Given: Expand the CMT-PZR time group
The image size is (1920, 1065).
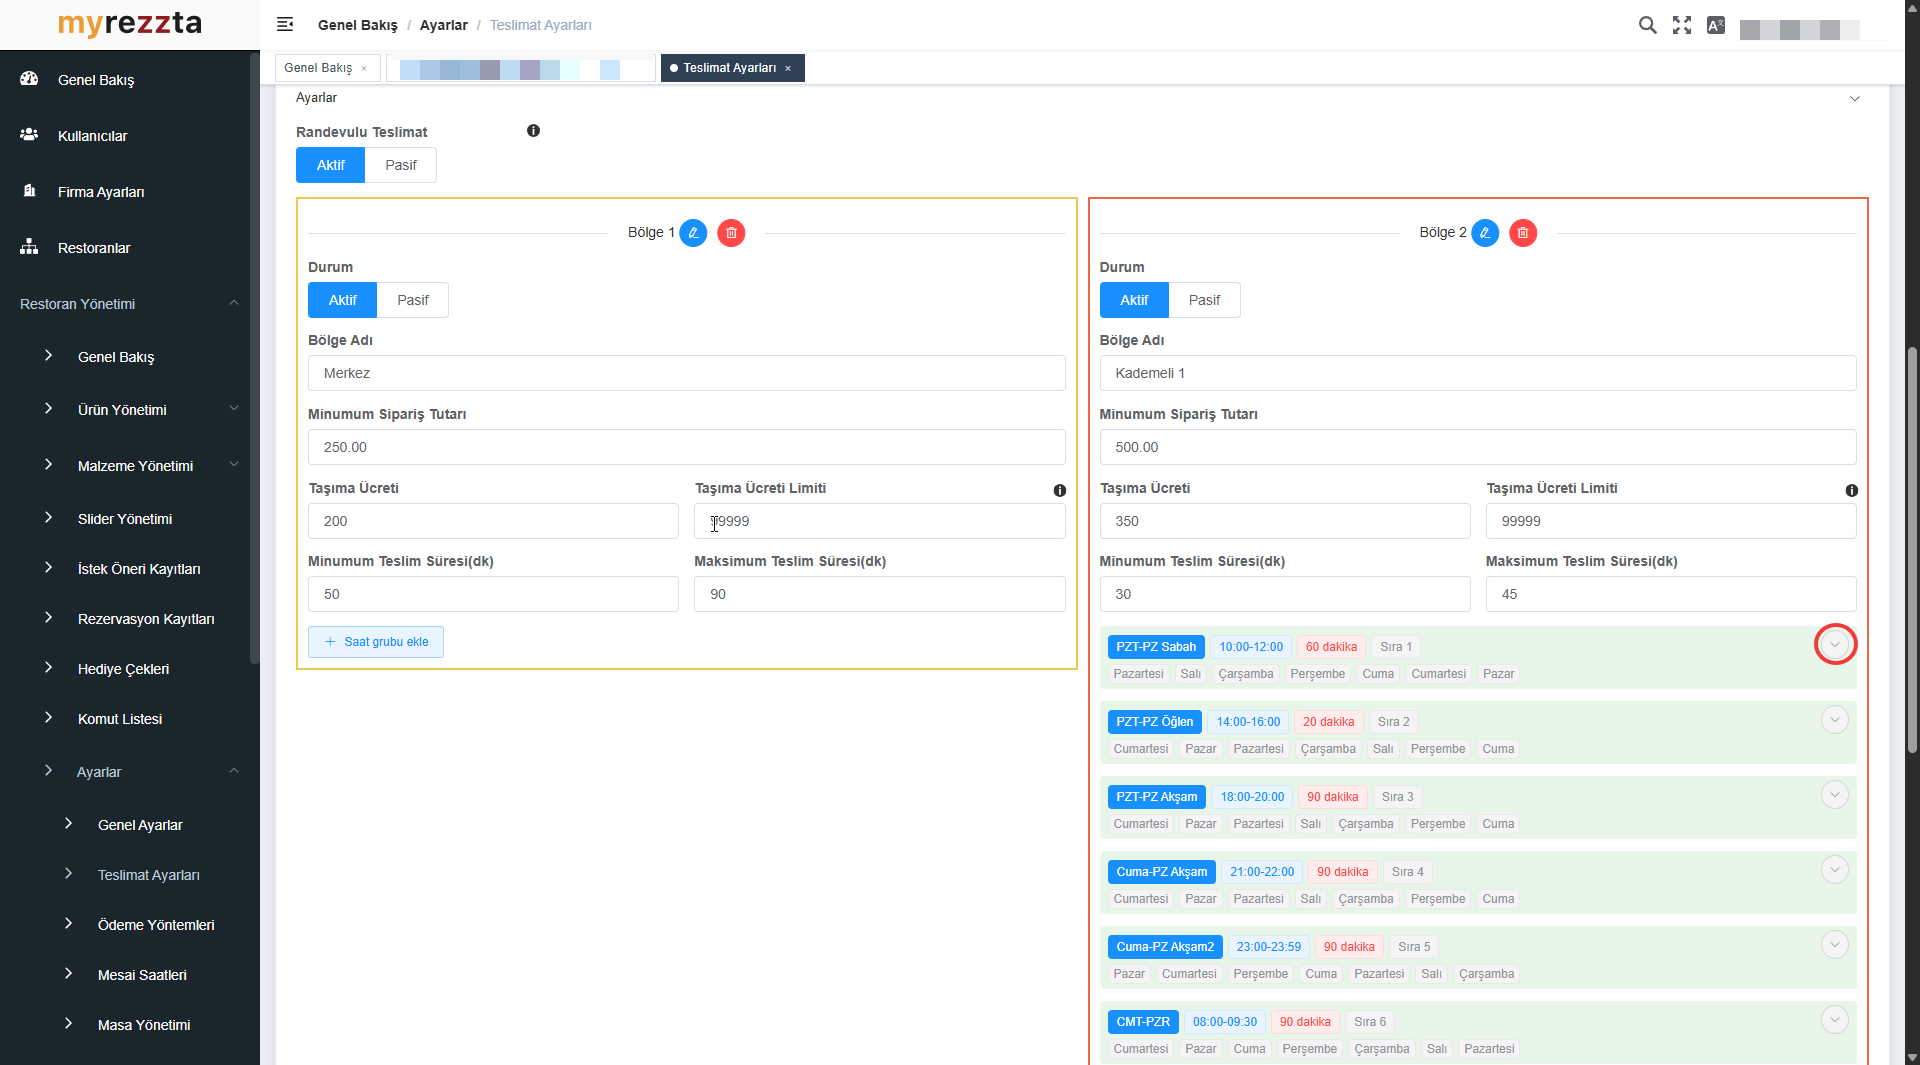Looking at the screenshot, I should pos(1835,1020).
